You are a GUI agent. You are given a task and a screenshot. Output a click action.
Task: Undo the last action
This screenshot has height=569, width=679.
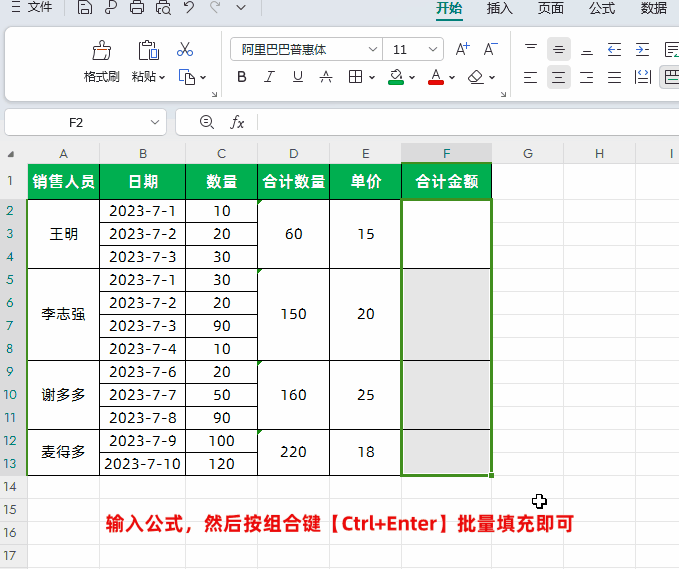189,7
